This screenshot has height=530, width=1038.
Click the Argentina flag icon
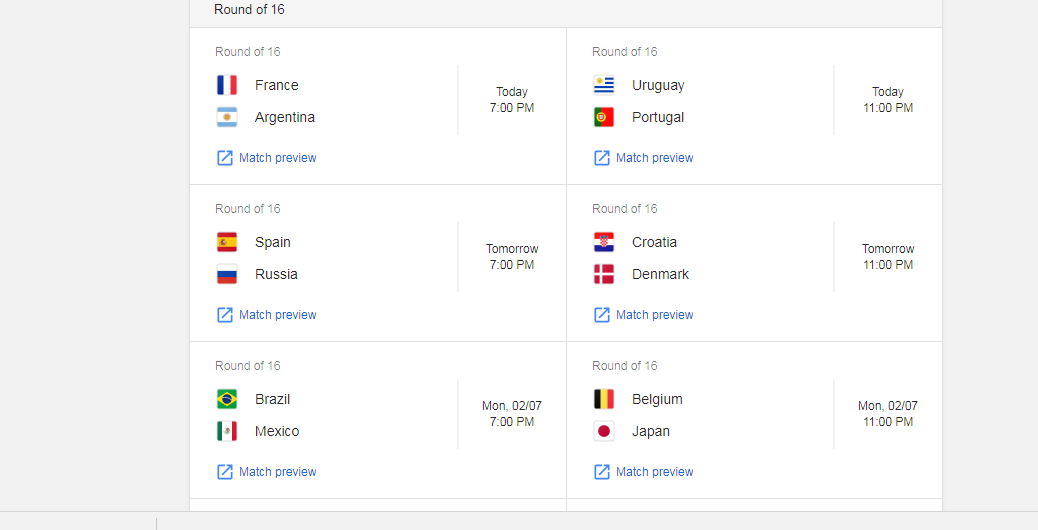226,117
